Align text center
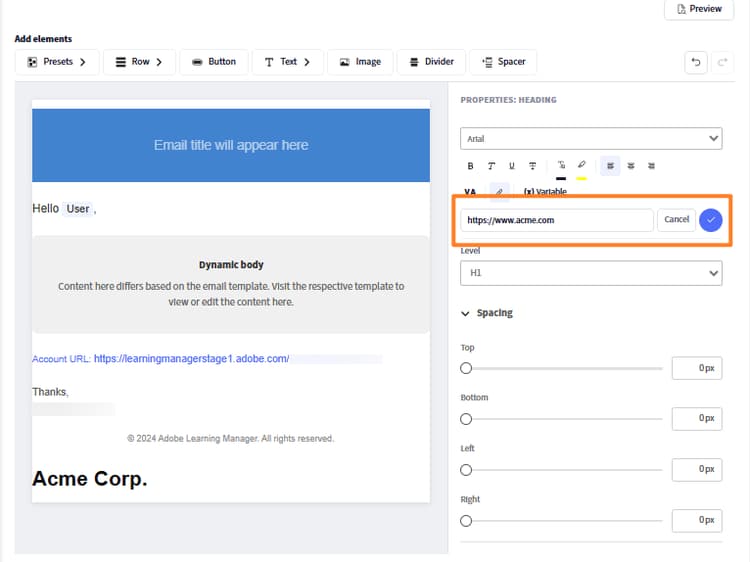 [x=631, y=166]
